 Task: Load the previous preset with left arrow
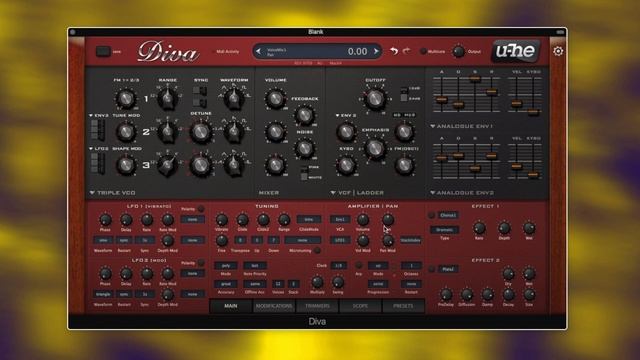[x=258, y=51]
